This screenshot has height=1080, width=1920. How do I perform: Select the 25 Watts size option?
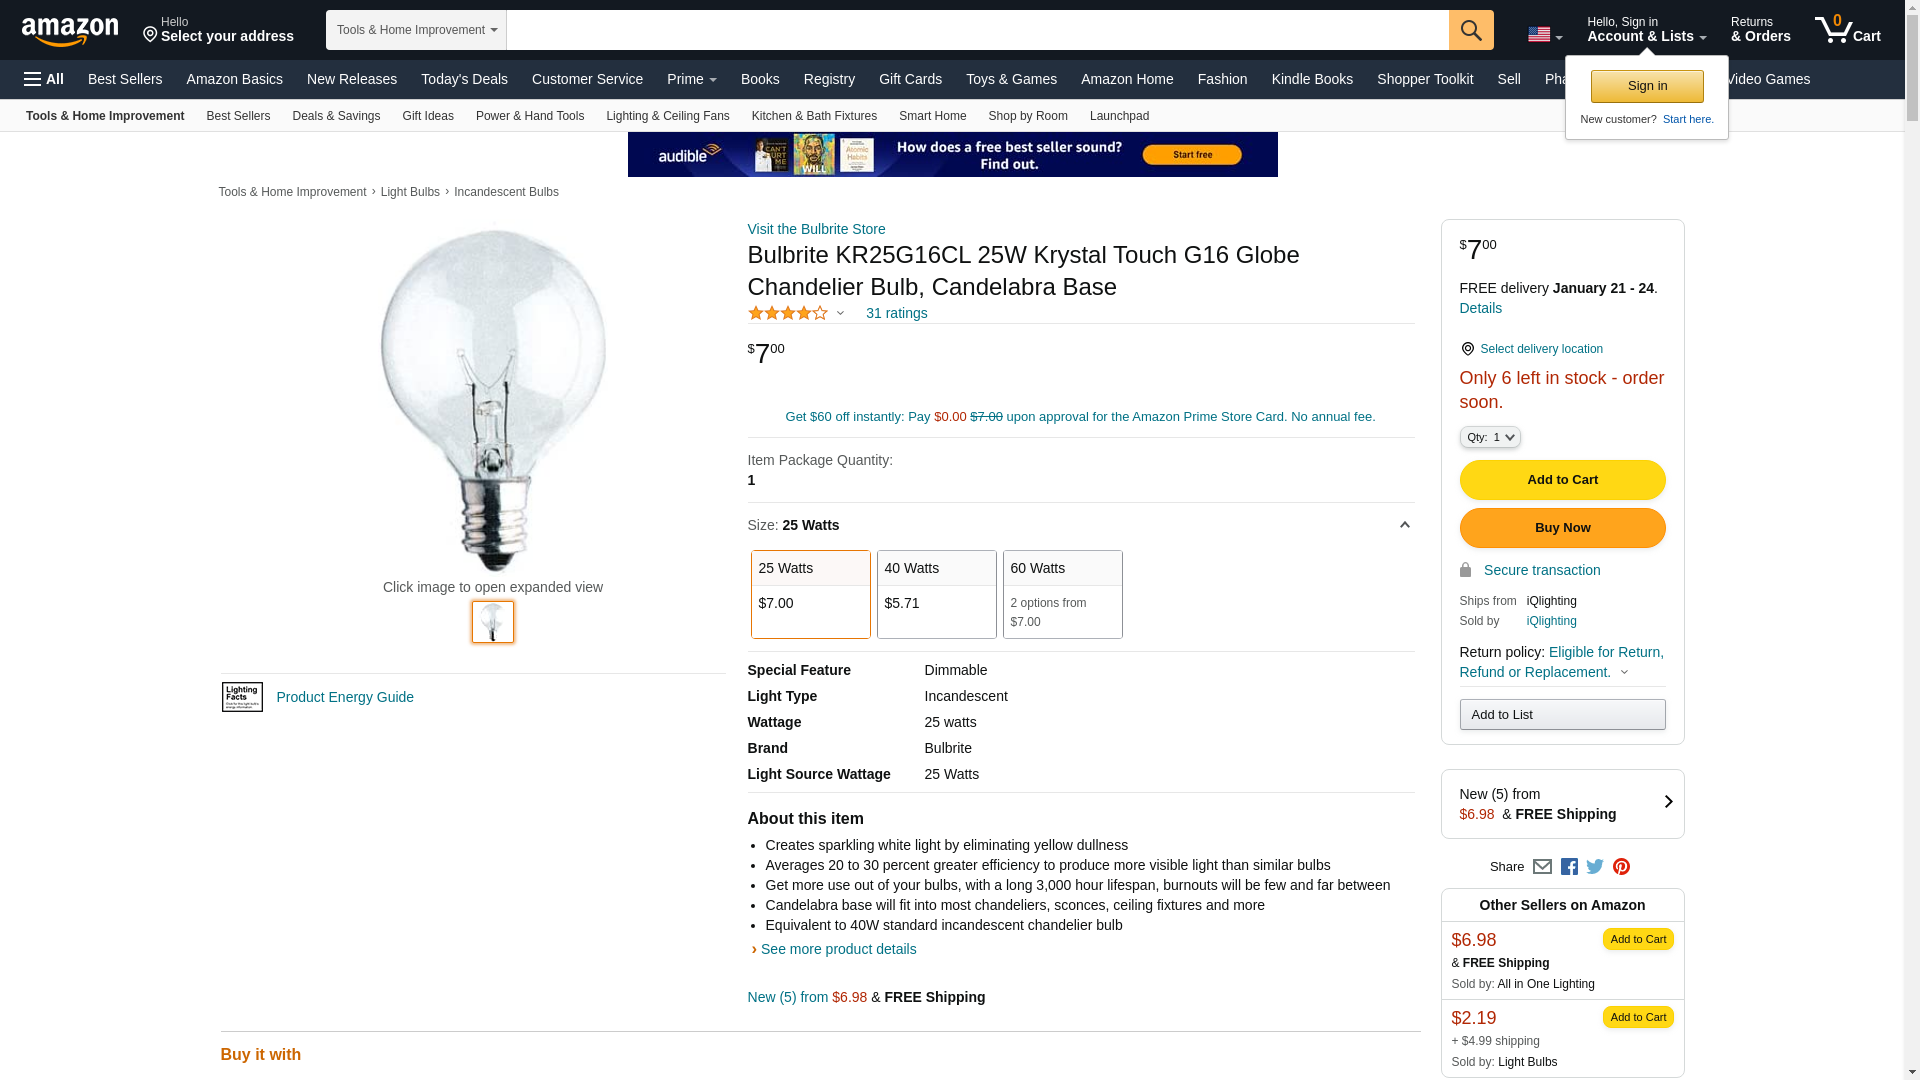point(810,594)
